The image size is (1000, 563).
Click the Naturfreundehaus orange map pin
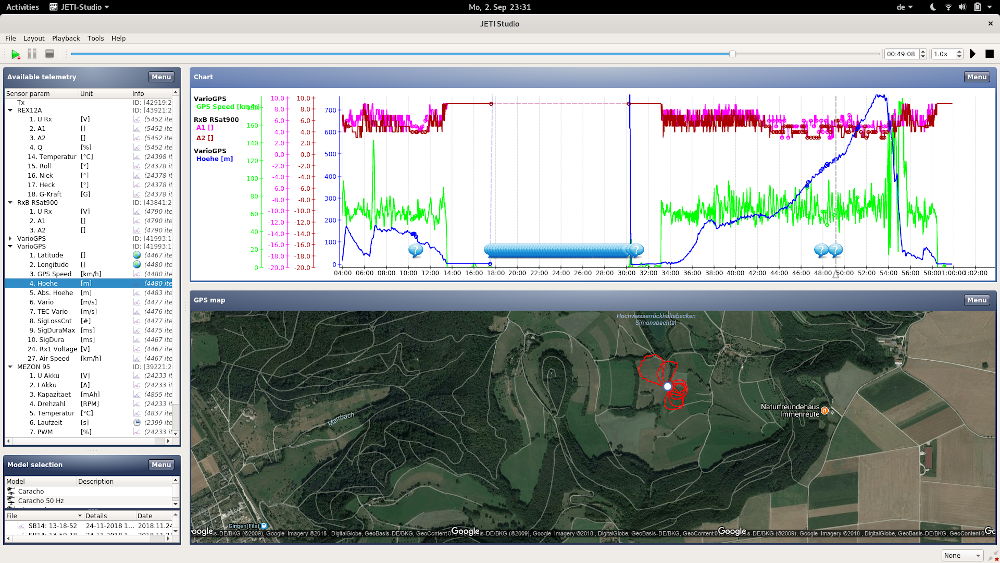[x=825, y=411]
